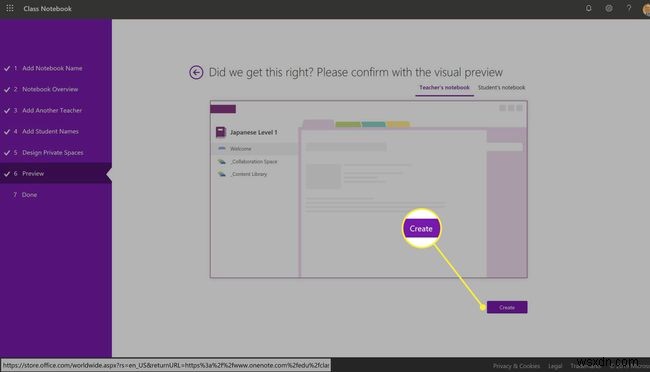The height and width of the screenshot is (372, 650).
Task: Open notifications bell icon
Action: [x=588, y=8]
